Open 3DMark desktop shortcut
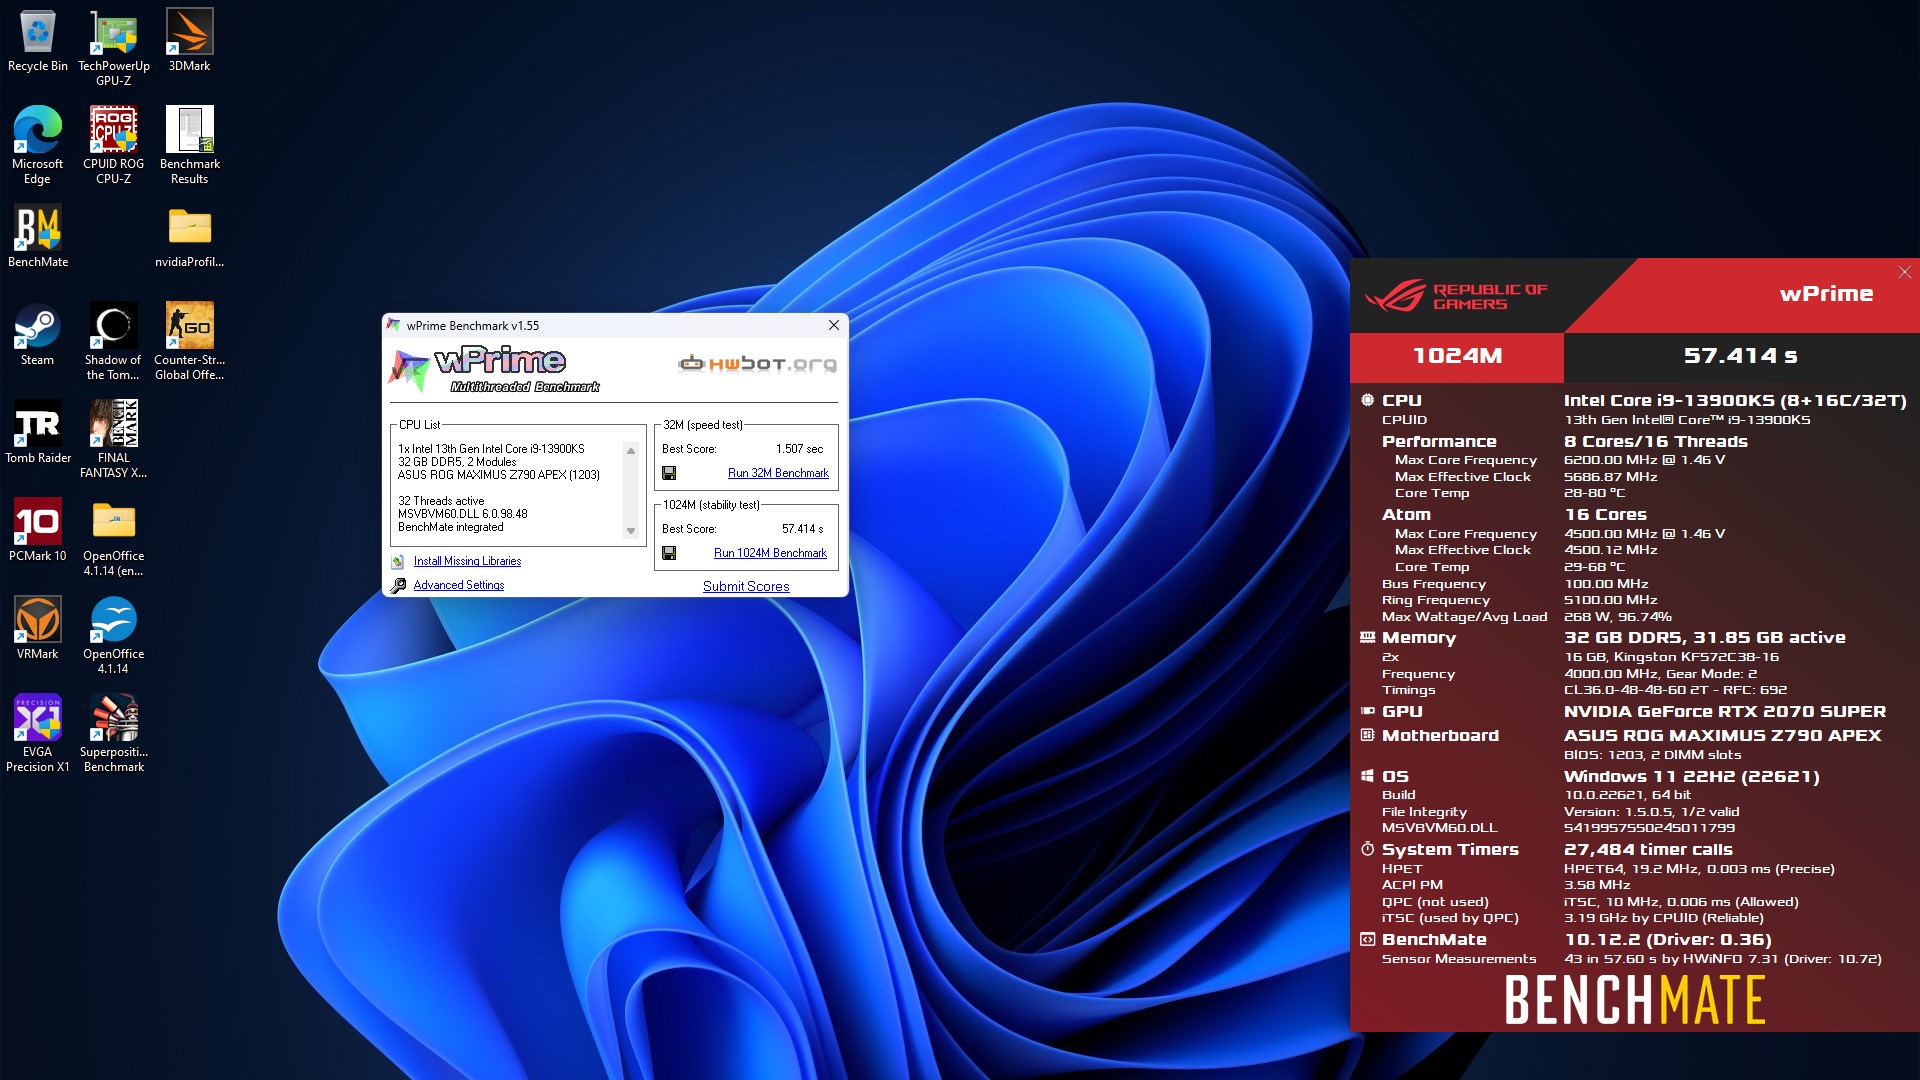This screenshot has height=1080, width=1920. [x=189, y=42]
